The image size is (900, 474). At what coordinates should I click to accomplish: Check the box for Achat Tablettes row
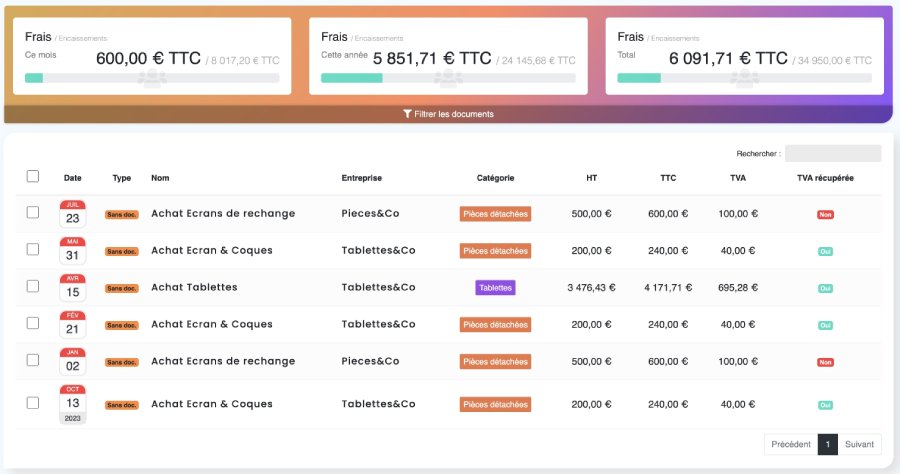pyautogui.click(x=33, y=286)
